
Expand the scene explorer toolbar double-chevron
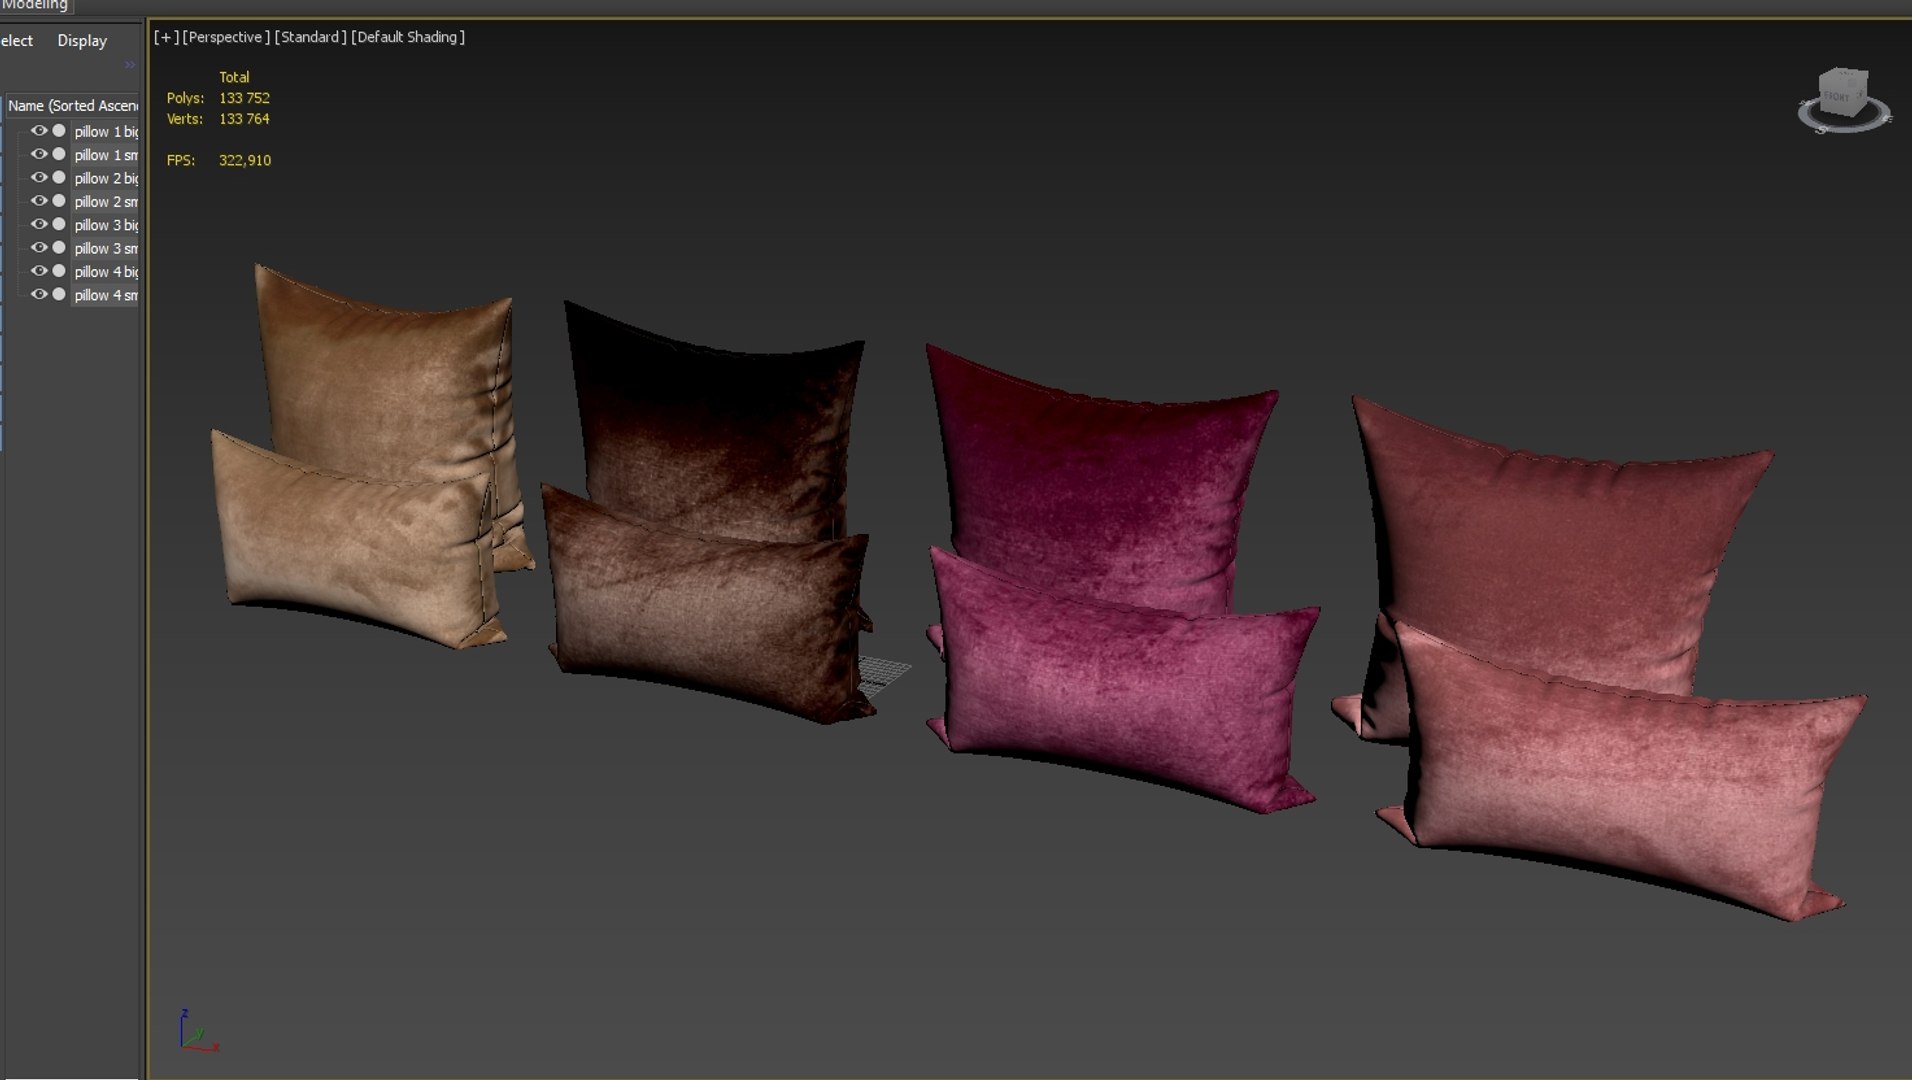[x=130, y=65]
